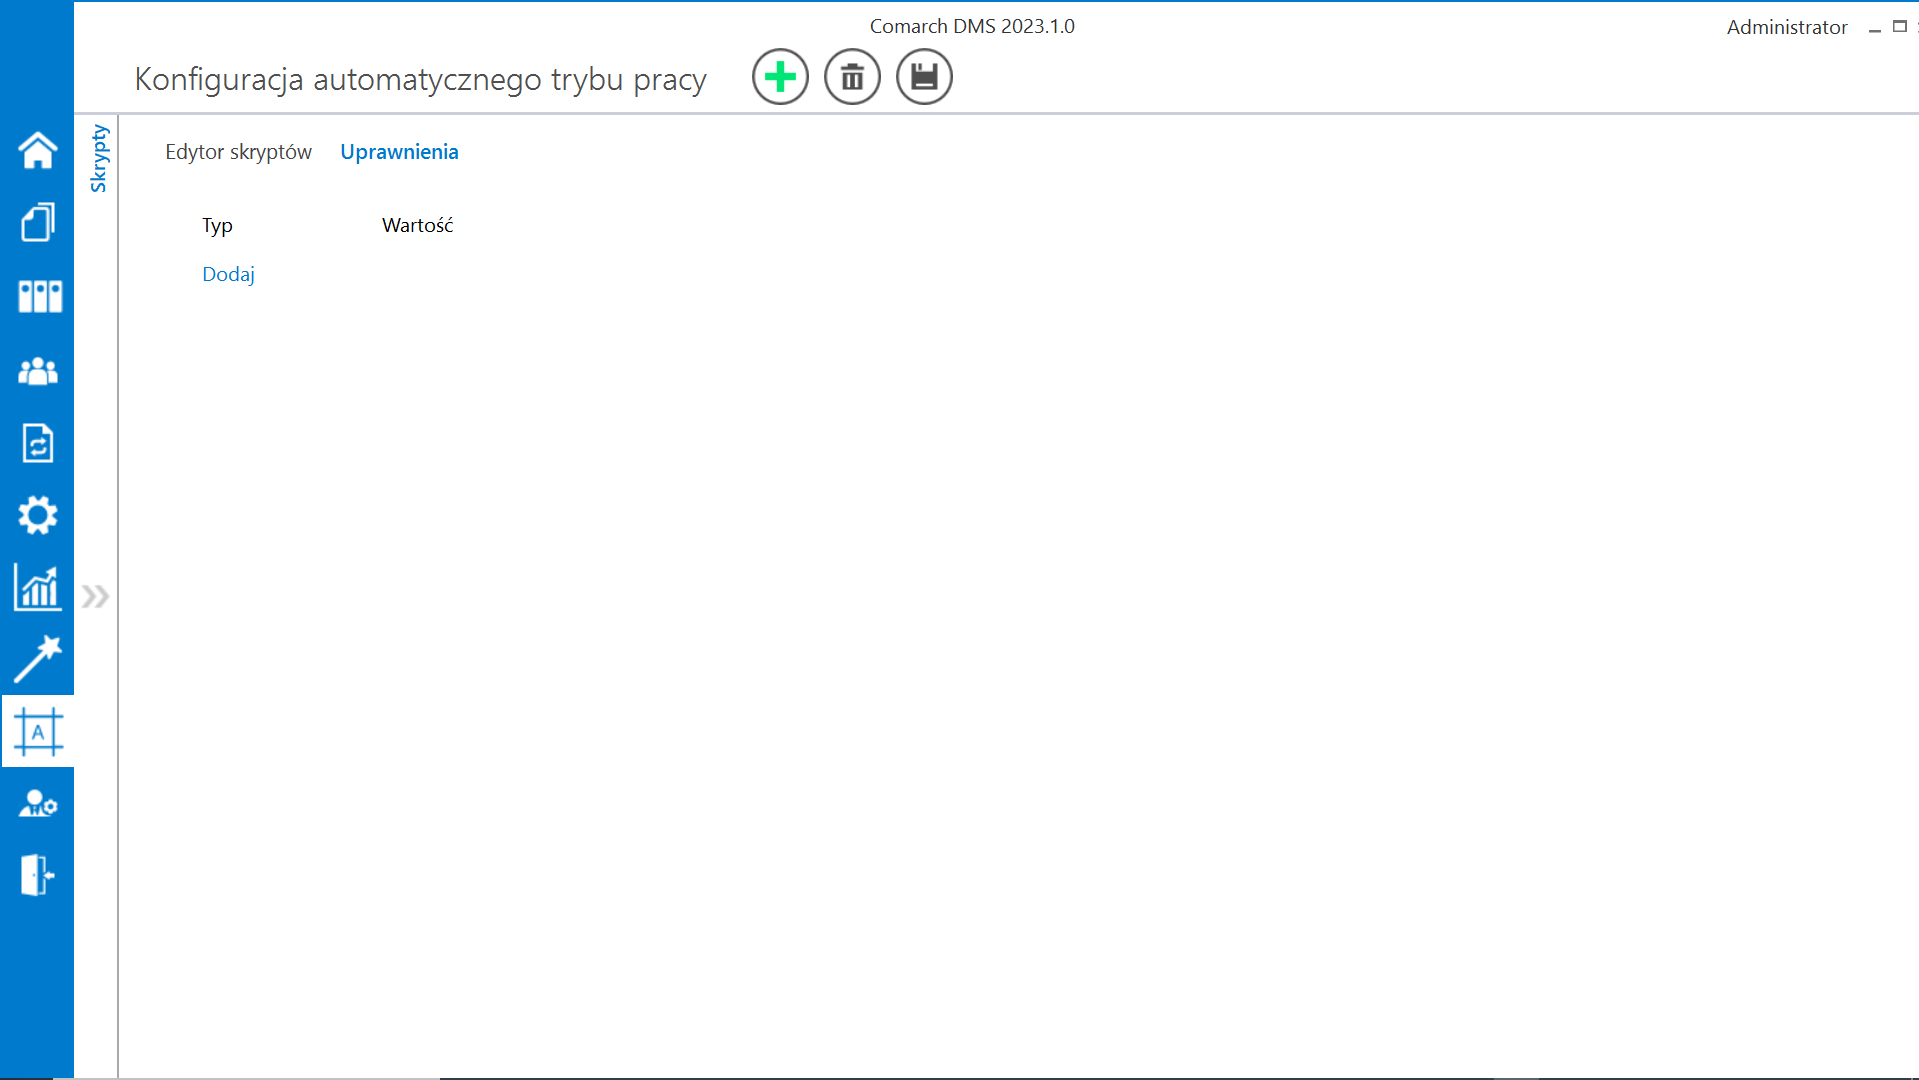
Task: Open the users group icon
Action: point(38,371)
